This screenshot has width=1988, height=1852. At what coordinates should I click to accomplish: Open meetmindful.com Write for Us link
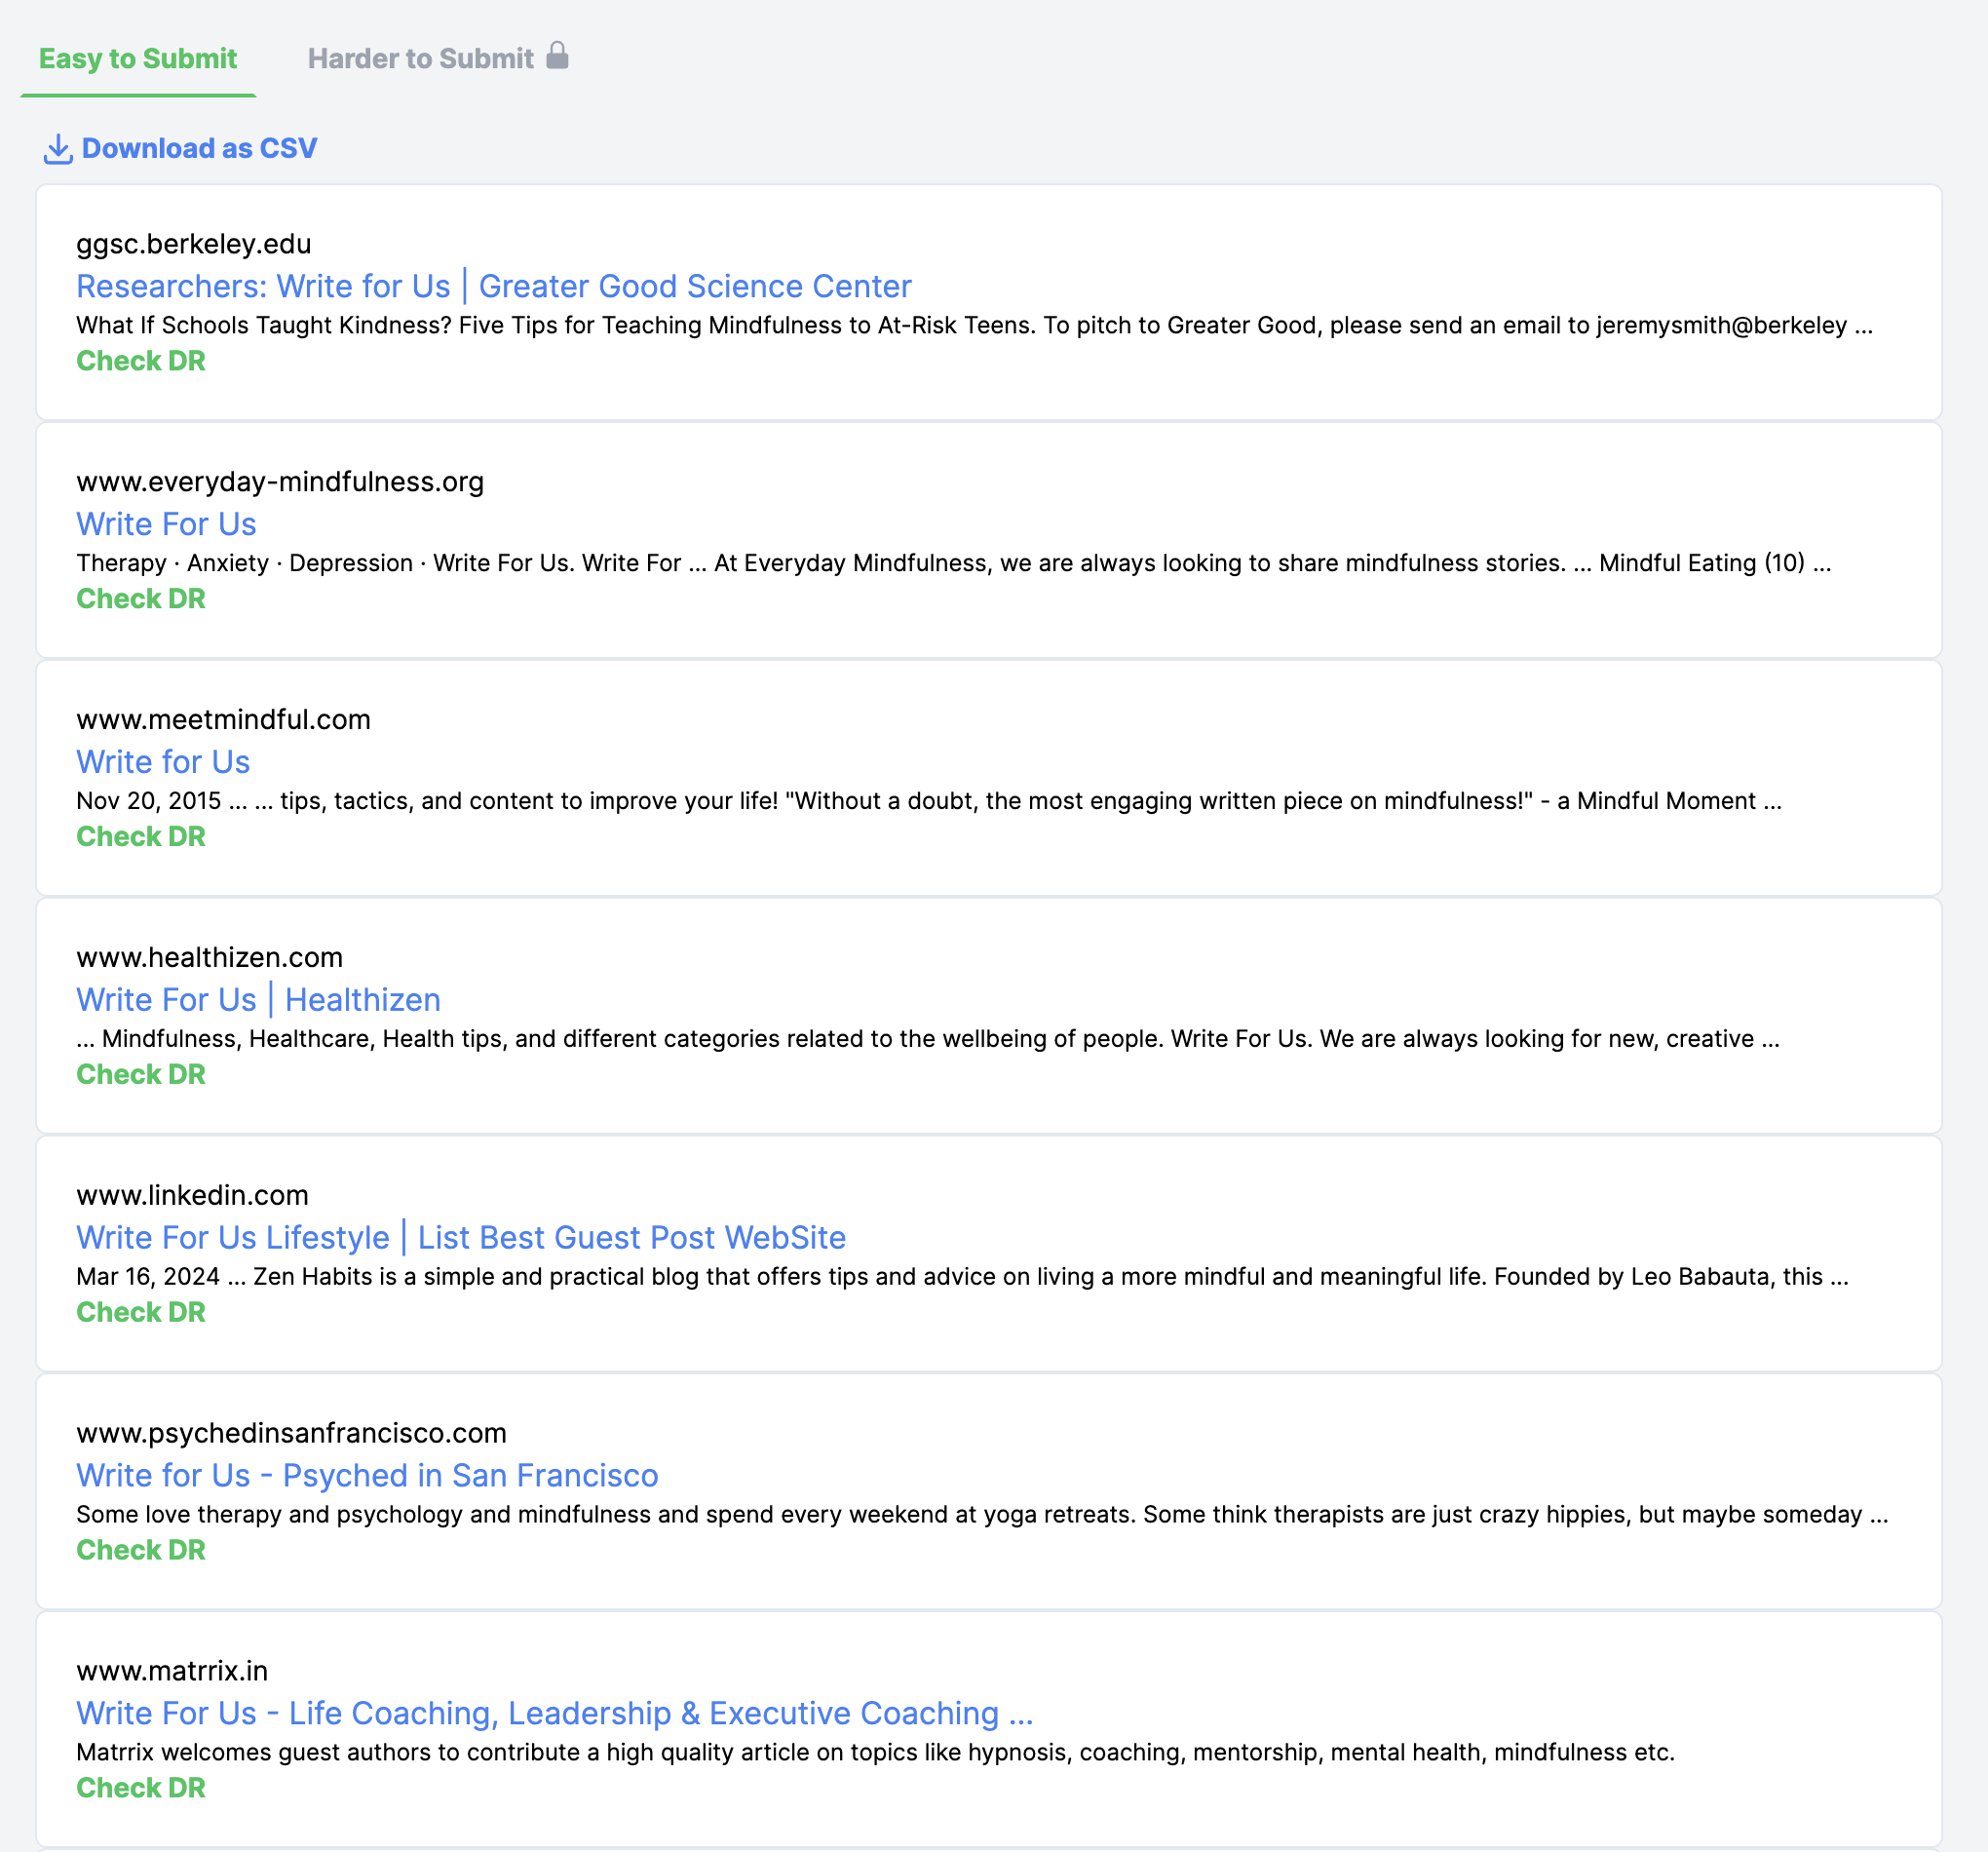(x=163, y=762)
